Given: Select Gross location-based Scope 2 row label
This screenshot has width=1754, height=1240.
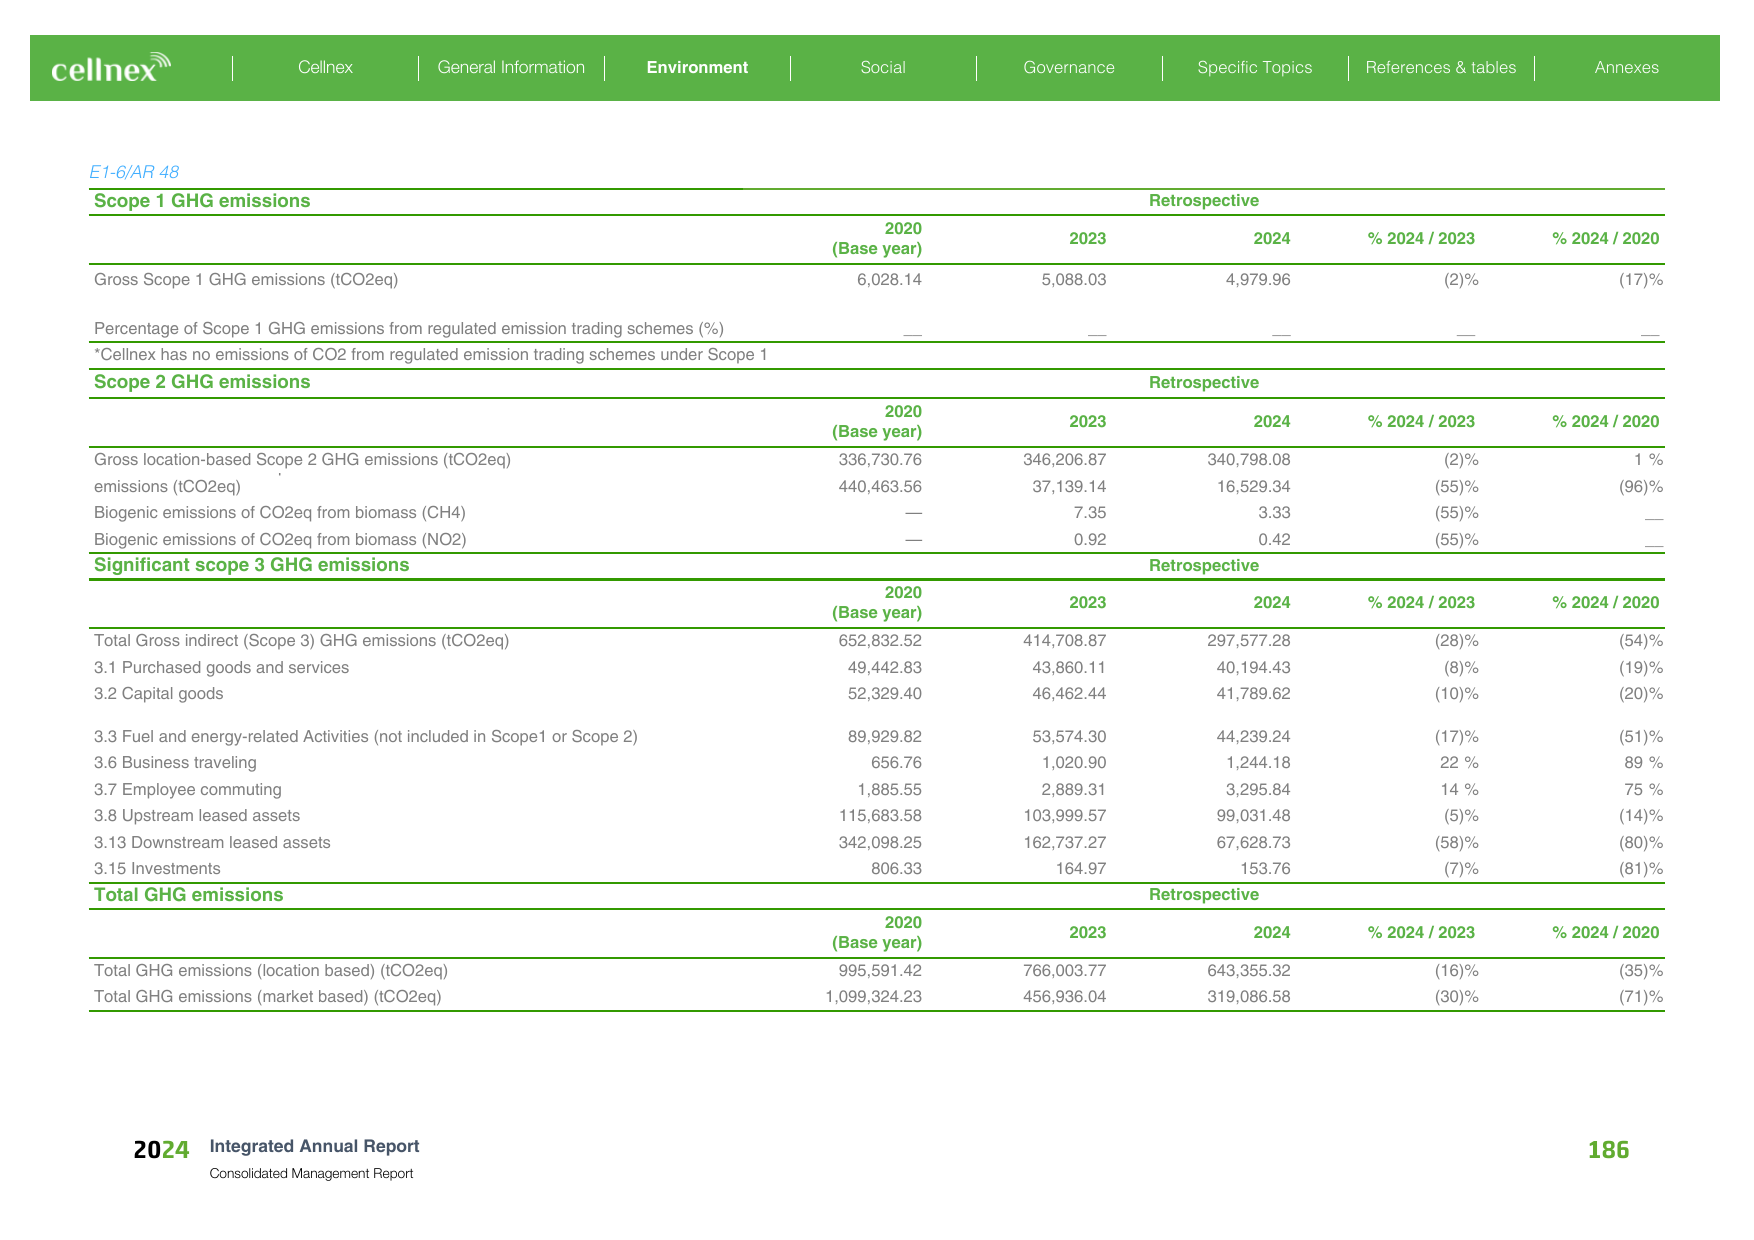Looking at the screenshot, I should pos(302,460).
